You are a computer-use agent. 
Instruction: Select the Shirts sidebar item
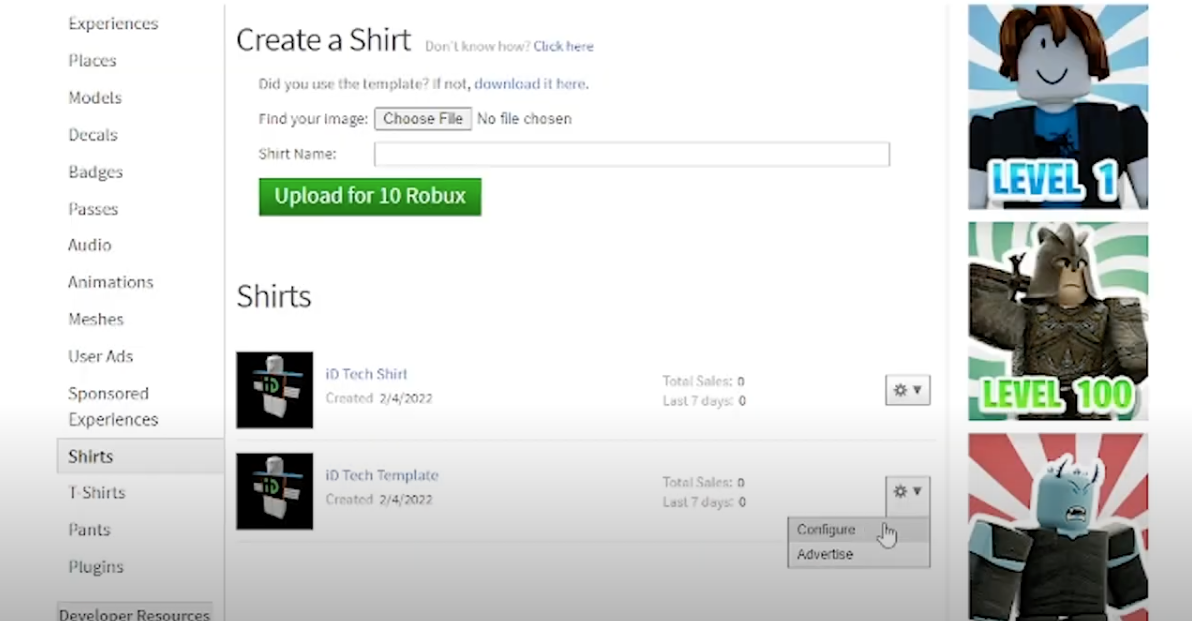[x=90, y=456]
